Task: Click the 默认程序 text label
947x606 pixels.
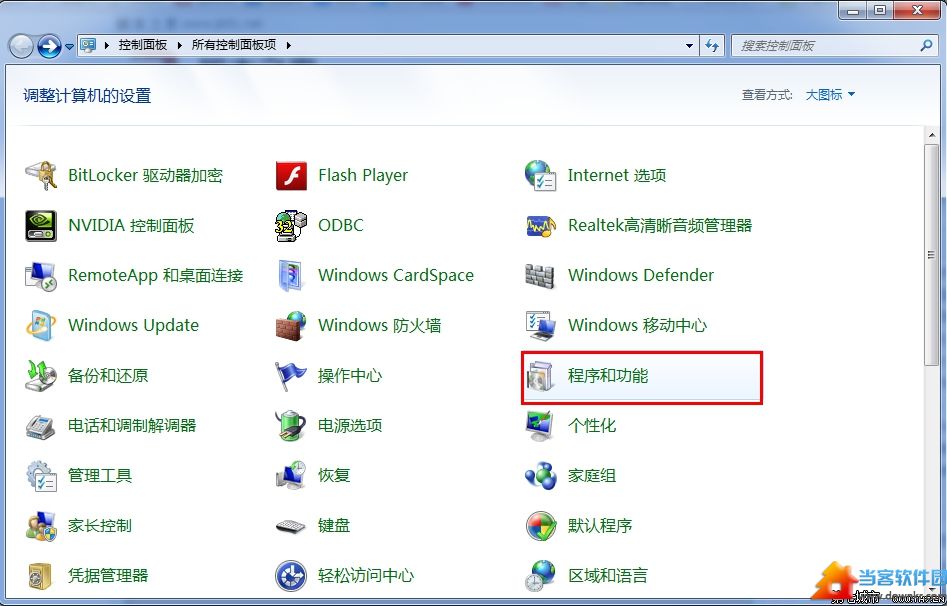Action: 600,526
